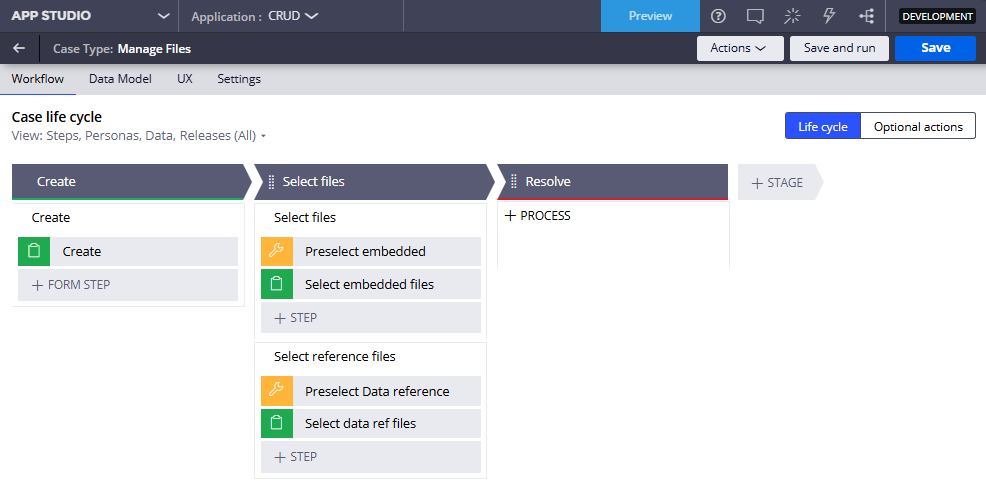Screen dimensions: 986x481
Task: Add a step under Select files process
Action: (x=371, y=318)
